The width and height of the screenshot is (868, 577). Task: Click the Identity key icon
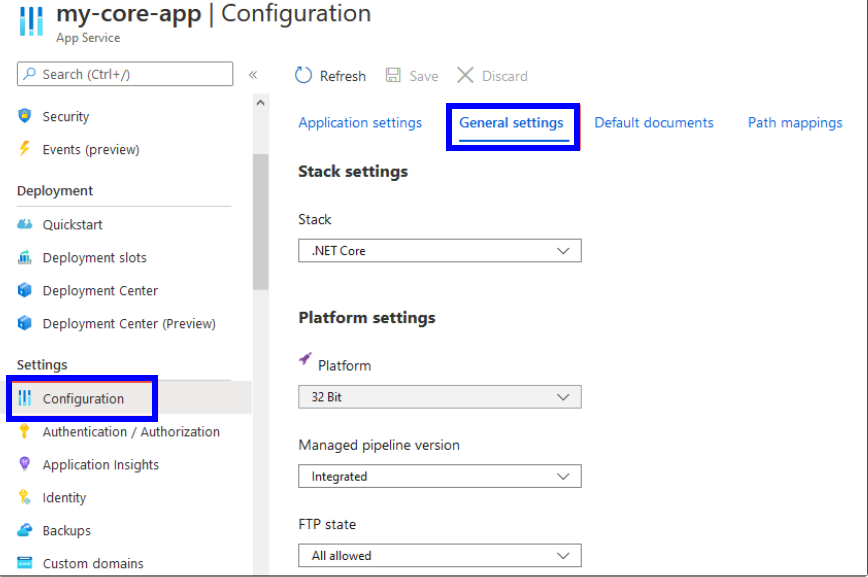tap(24, 497)
